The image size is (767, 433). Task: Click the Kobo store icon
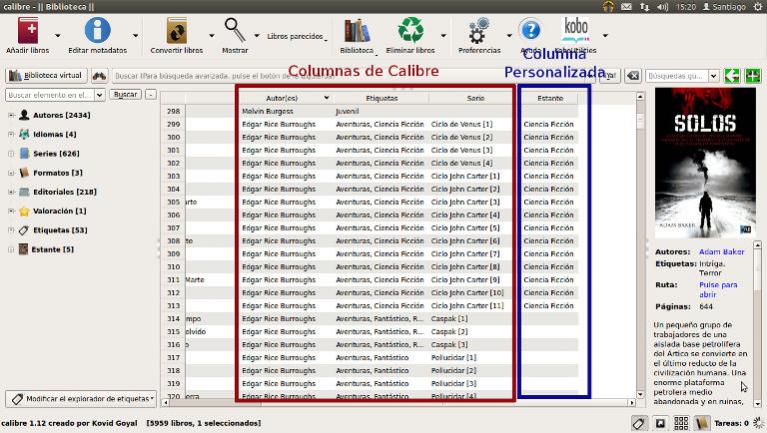click(x=574, y=28)
